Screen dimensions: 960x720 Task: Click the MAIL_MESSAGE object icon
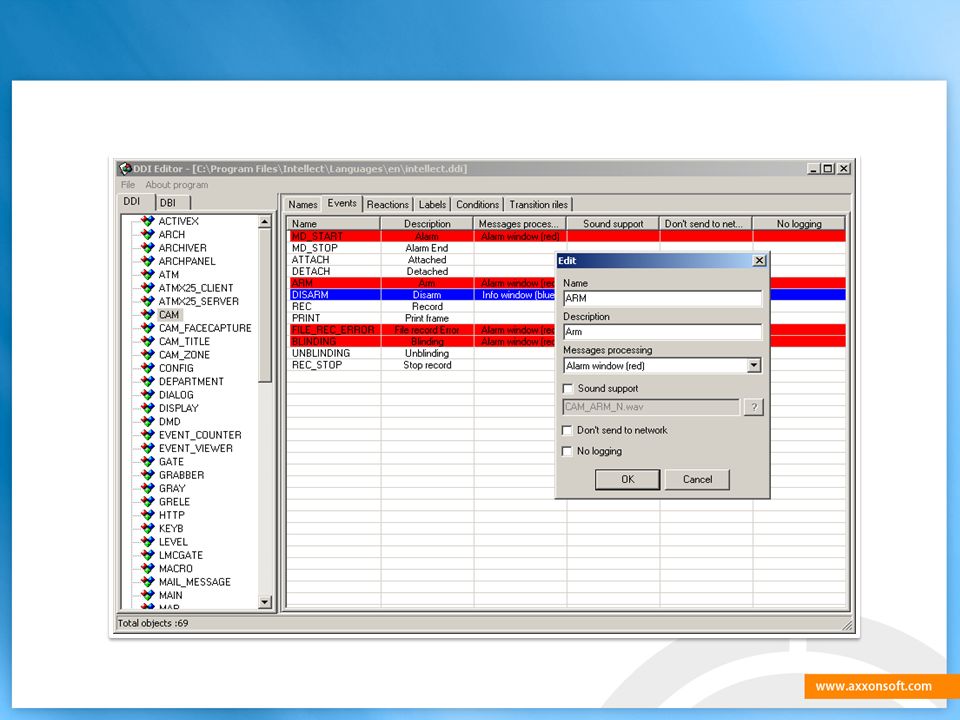pyautogui.click(x=147, y=582)
